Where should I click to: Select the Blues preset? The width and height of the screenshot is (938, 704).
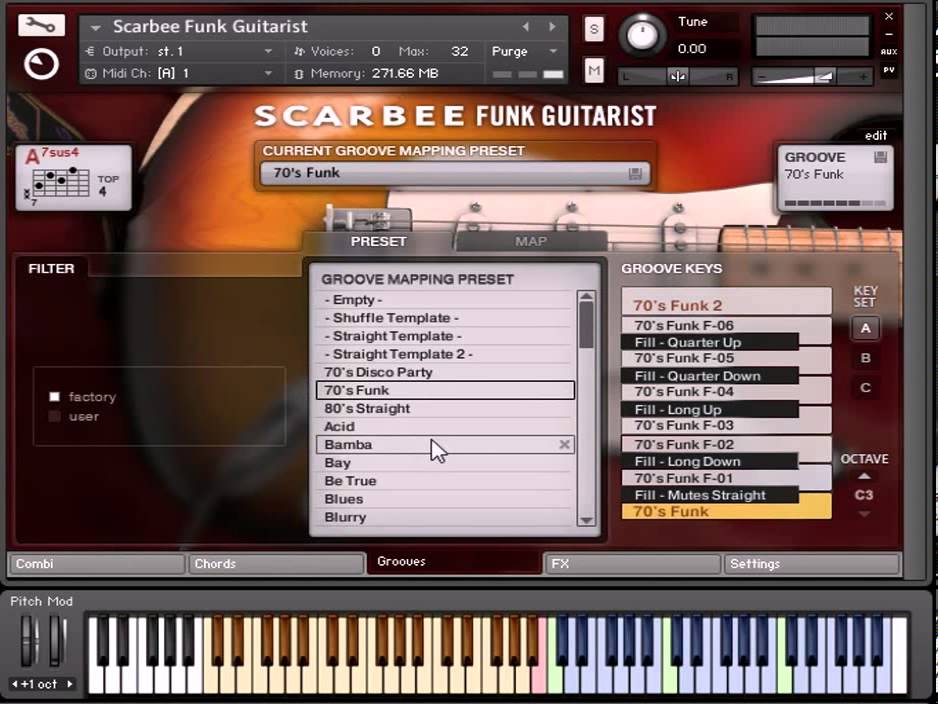(445, 499)
